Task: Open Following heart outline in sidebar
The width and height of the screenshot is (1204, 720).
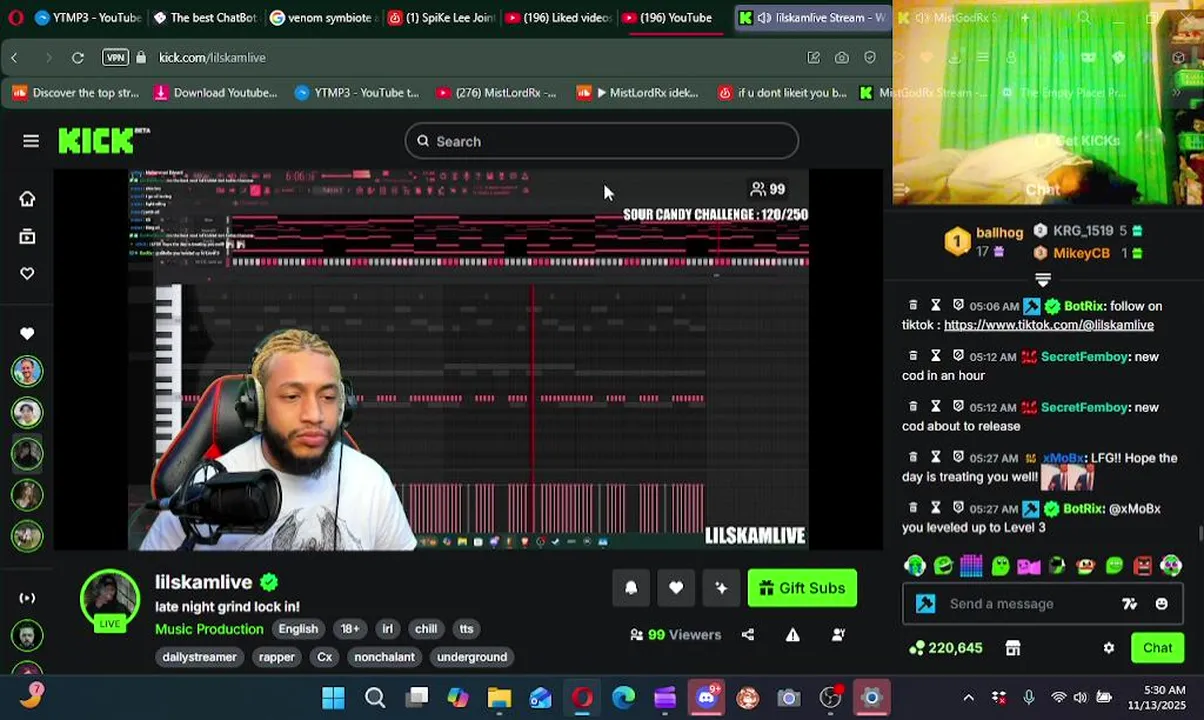Action: tap(27, 273)
